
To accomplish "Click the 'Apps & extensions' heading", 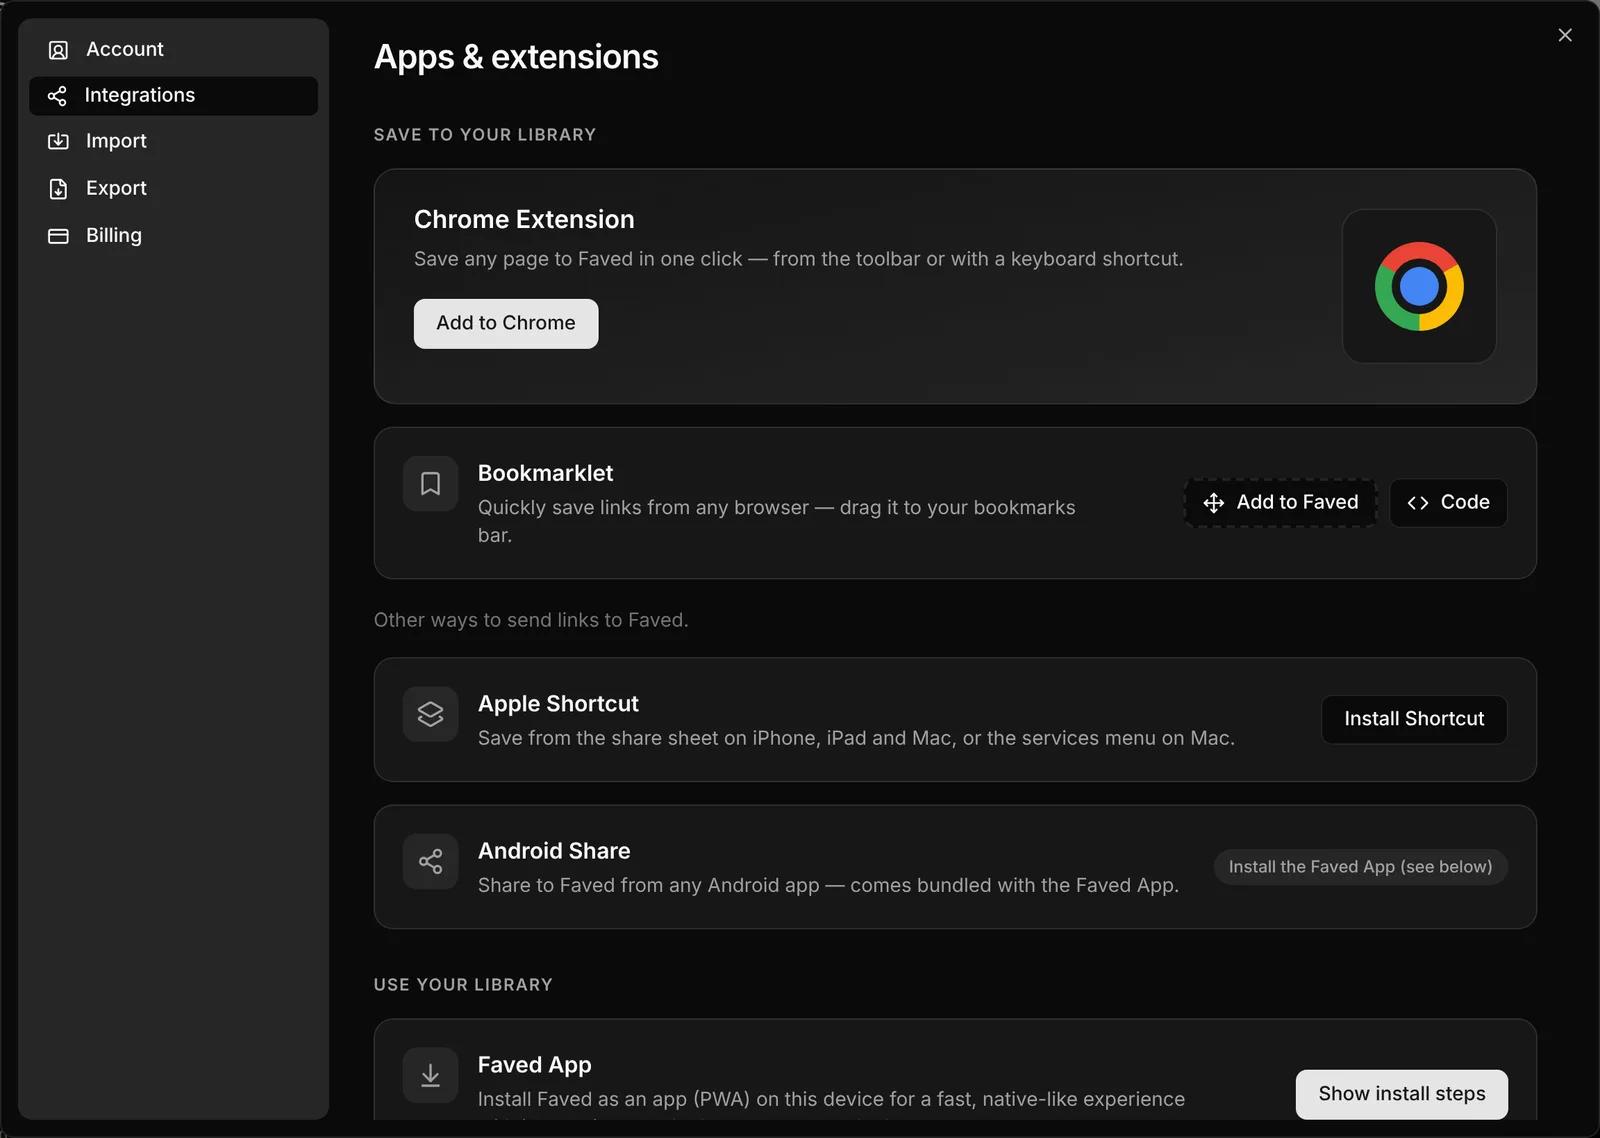I will tap(516, 57).
